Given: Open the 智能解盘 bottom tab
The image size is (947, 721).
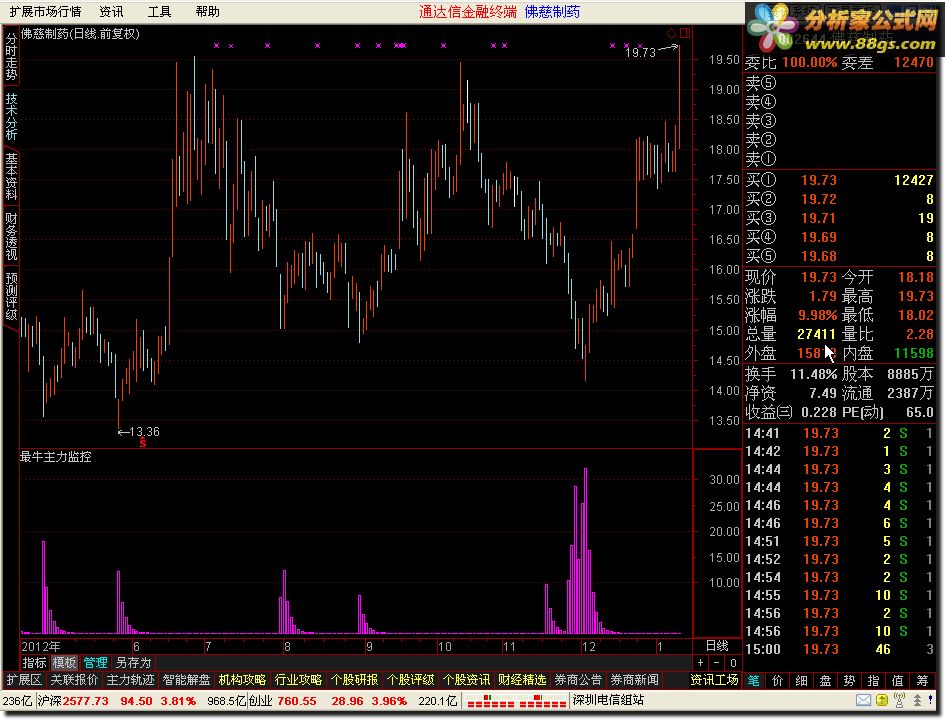Looking at the screenshot, I should pos(186,680).
